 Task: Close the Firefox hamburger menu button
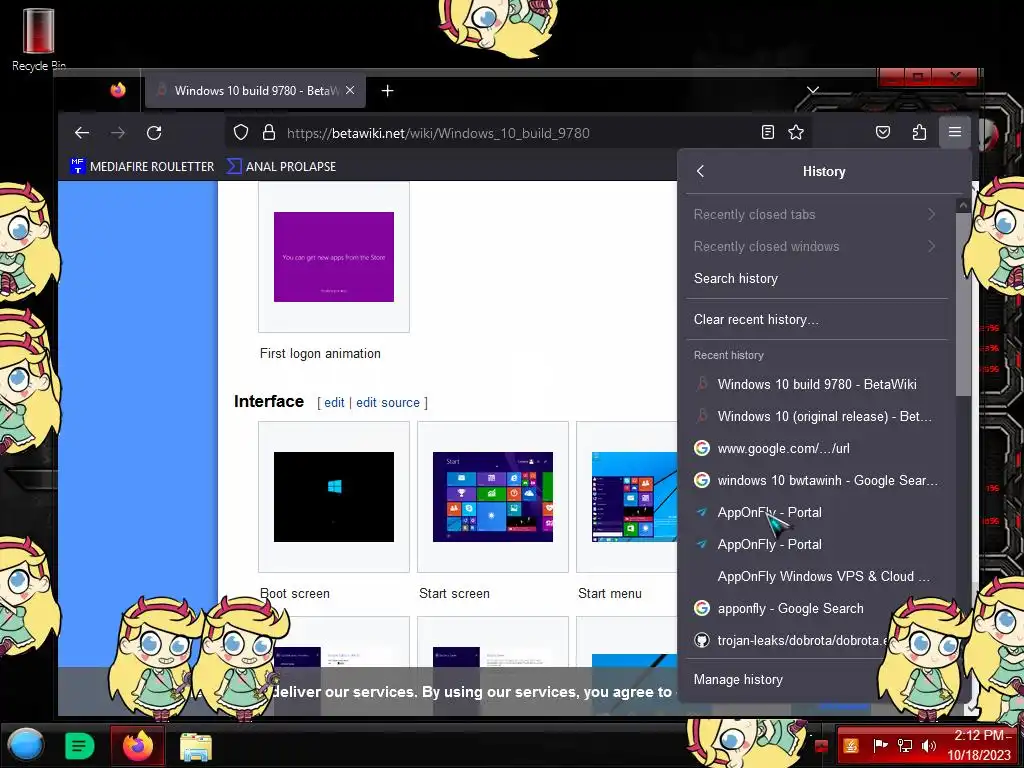(x=955, y=132)
